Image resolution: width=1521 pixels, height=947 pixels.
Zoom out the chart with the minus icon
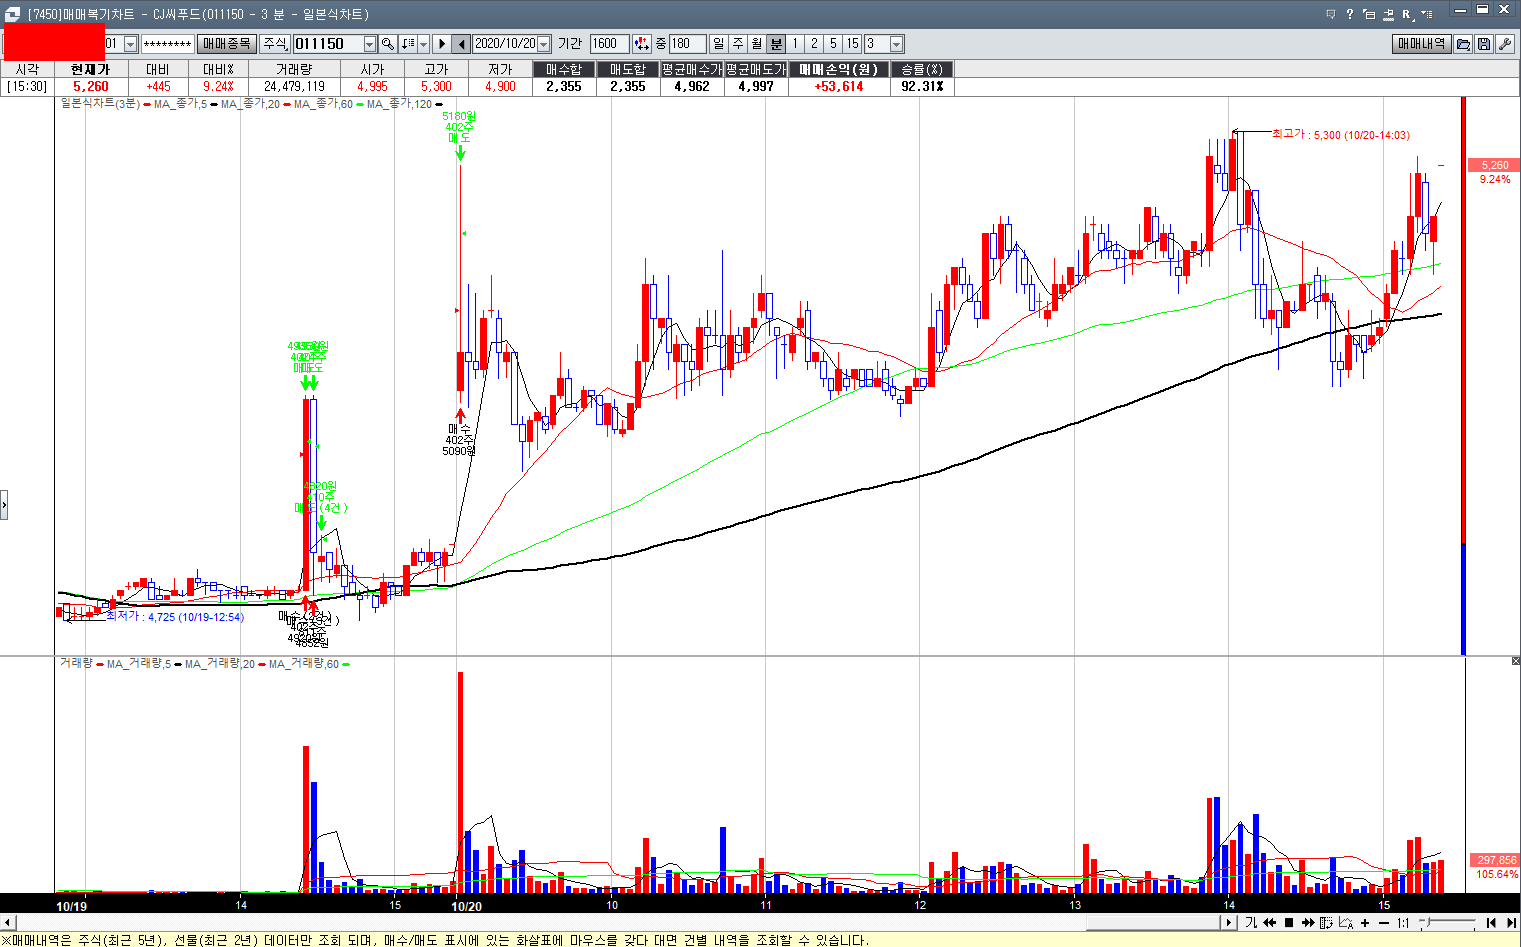1384,923
